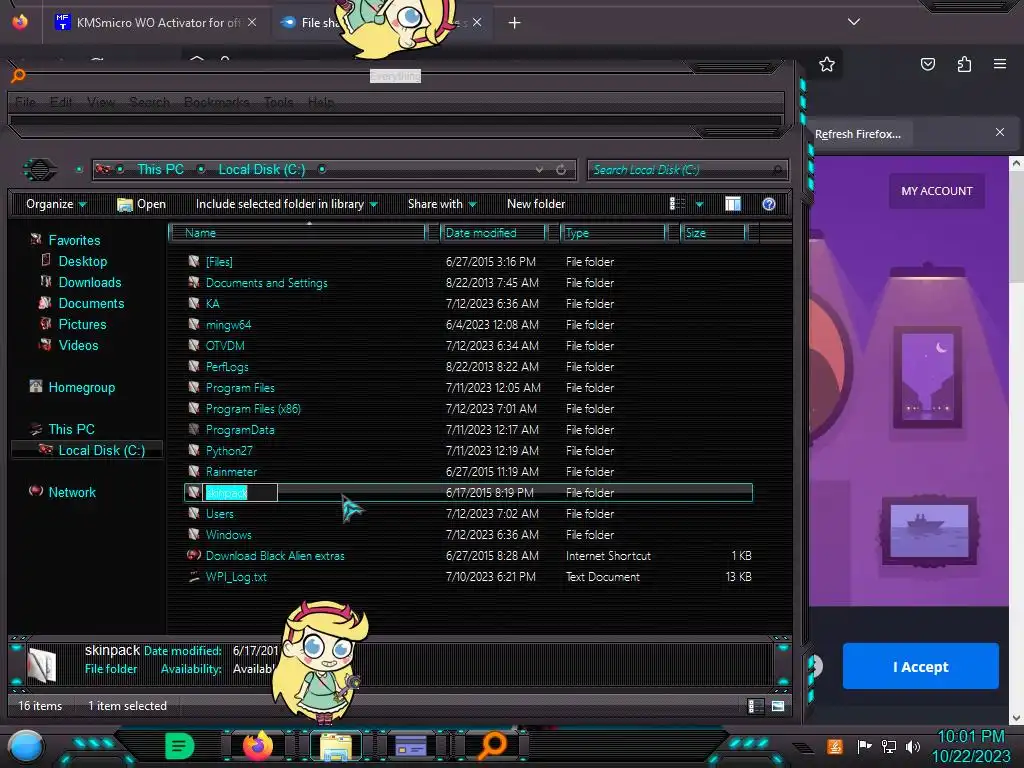This screenshot has height=768, width=1024.
Task: Select Homegroup in the navigation pane
Action: point(81,387)
